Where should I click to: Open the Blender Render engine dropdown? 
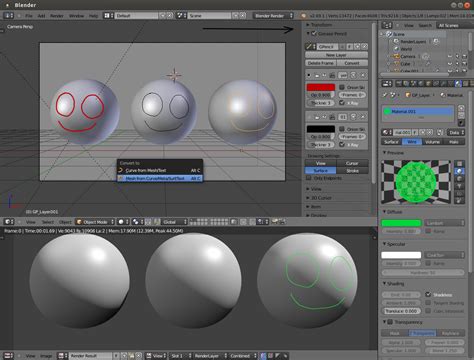coord(273,15)
